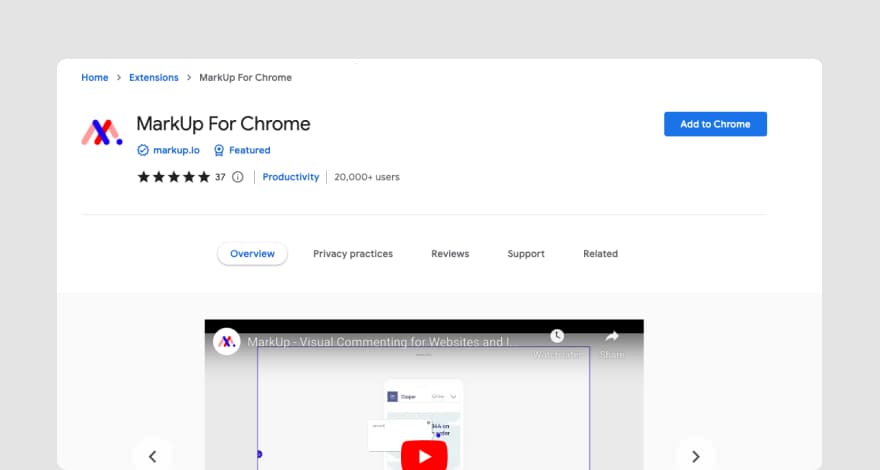Click the MarkUp channel avatar in video
880x470 pixels.
(227, 341)
